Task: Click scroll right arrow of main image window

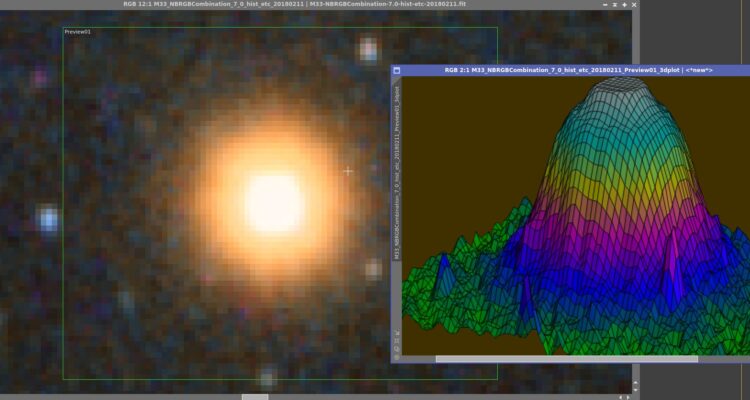Action: coord(628,397)
